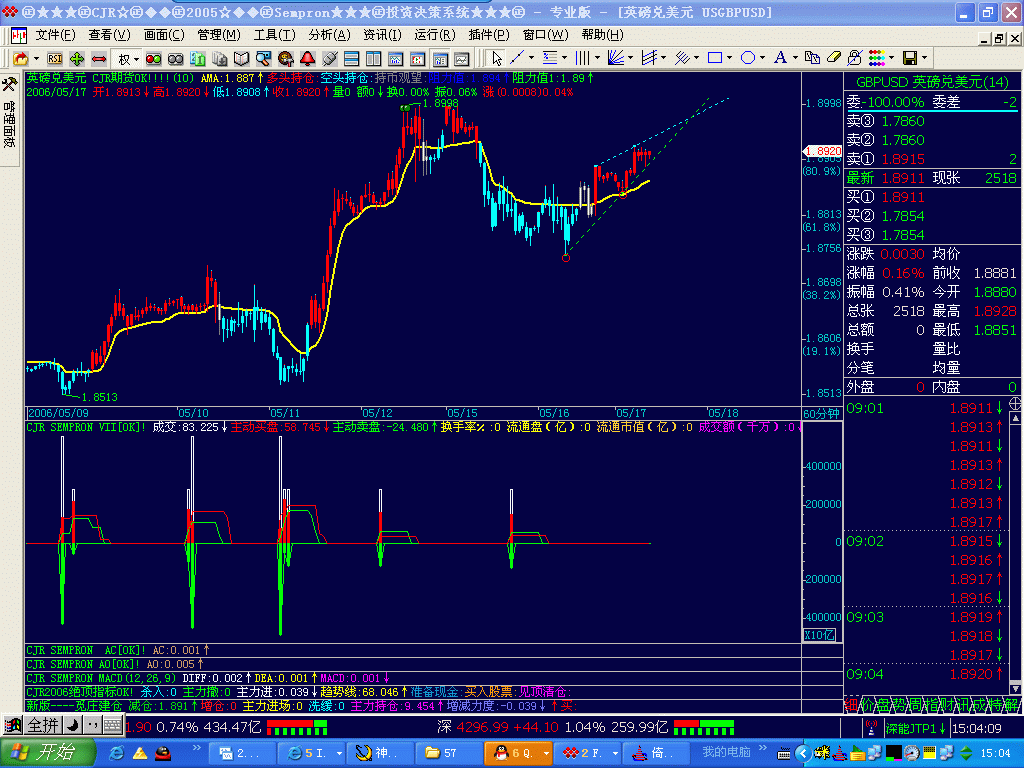This screenshot has height=768, width=1024.
Task: Click the gray double-circle icon
Action: [x=176, y=59]
